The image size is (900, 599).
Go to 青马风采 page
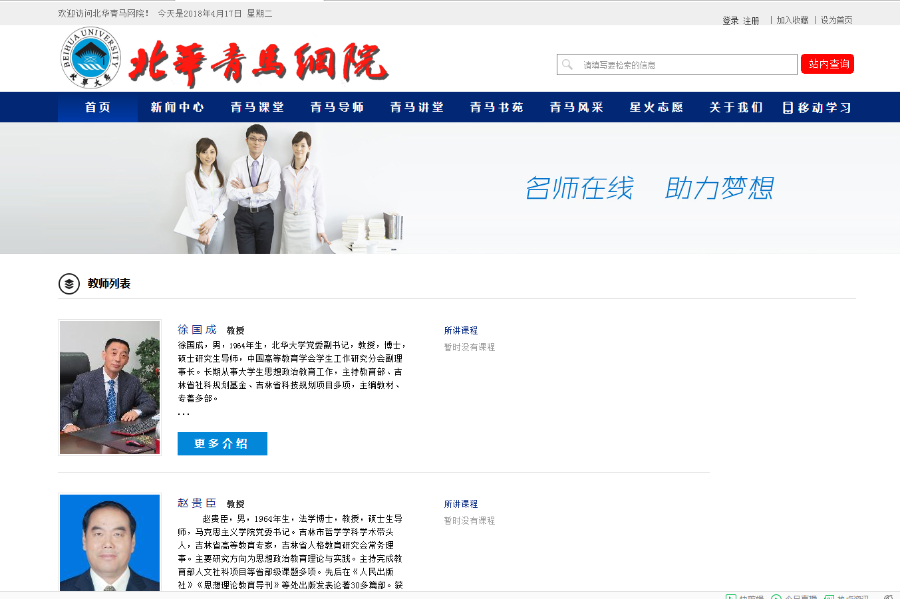(x=576, y=107)
